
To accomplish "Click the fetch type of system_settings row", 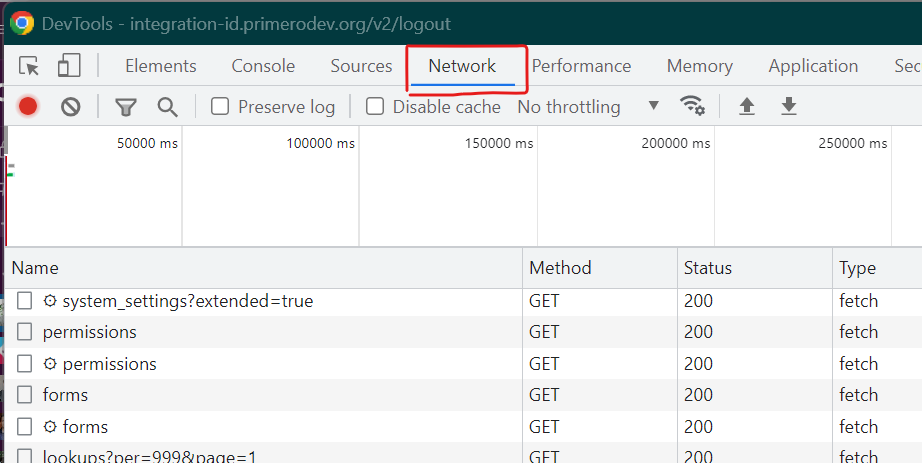I will (x=858, y=301).
